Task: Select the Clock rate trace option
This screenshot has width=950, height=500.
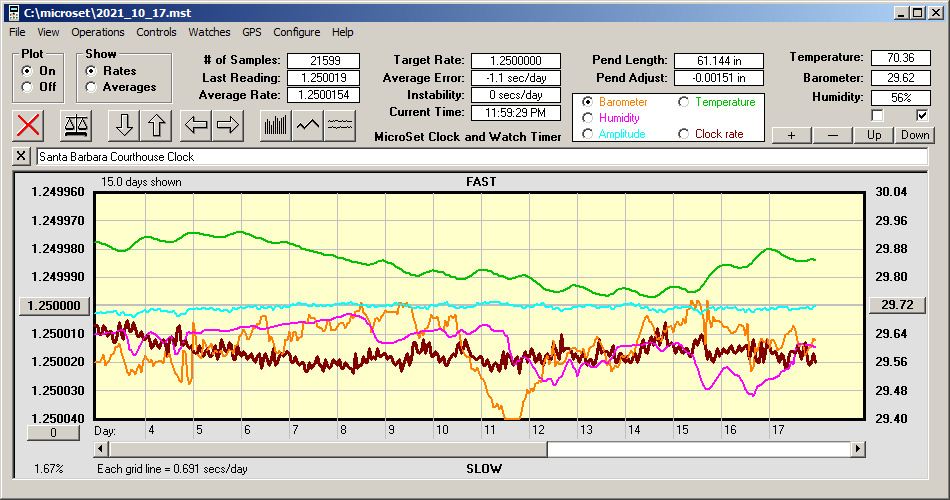Action: pyautogui.click(x=683, y=134)
